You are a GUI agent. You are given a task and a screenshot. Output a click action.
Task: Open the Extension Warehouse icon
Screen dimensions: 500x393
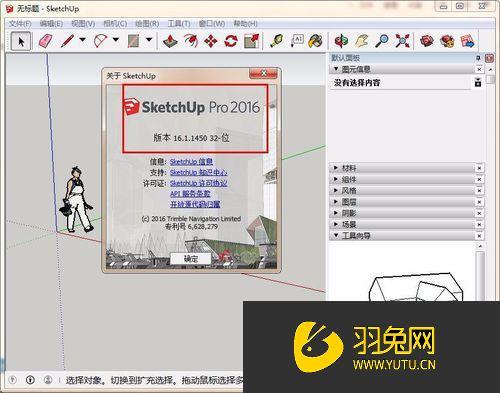click(x=447, y=41)
